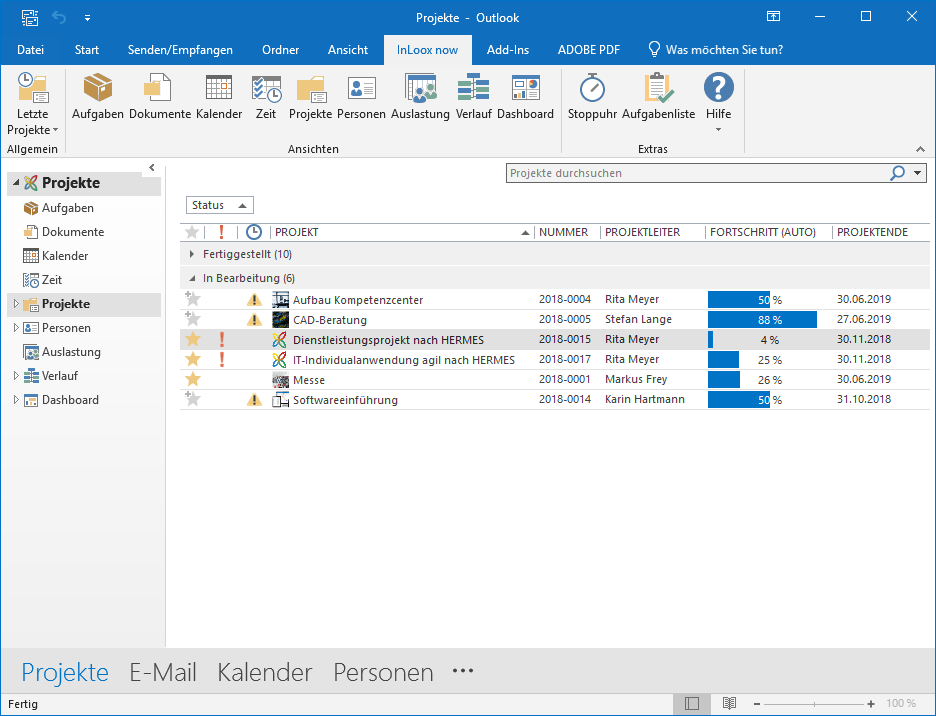This screenshot has width=936, height=716.
Task: Toggle favorite star for CAD-Beratung
Action: tap(192, 318)
